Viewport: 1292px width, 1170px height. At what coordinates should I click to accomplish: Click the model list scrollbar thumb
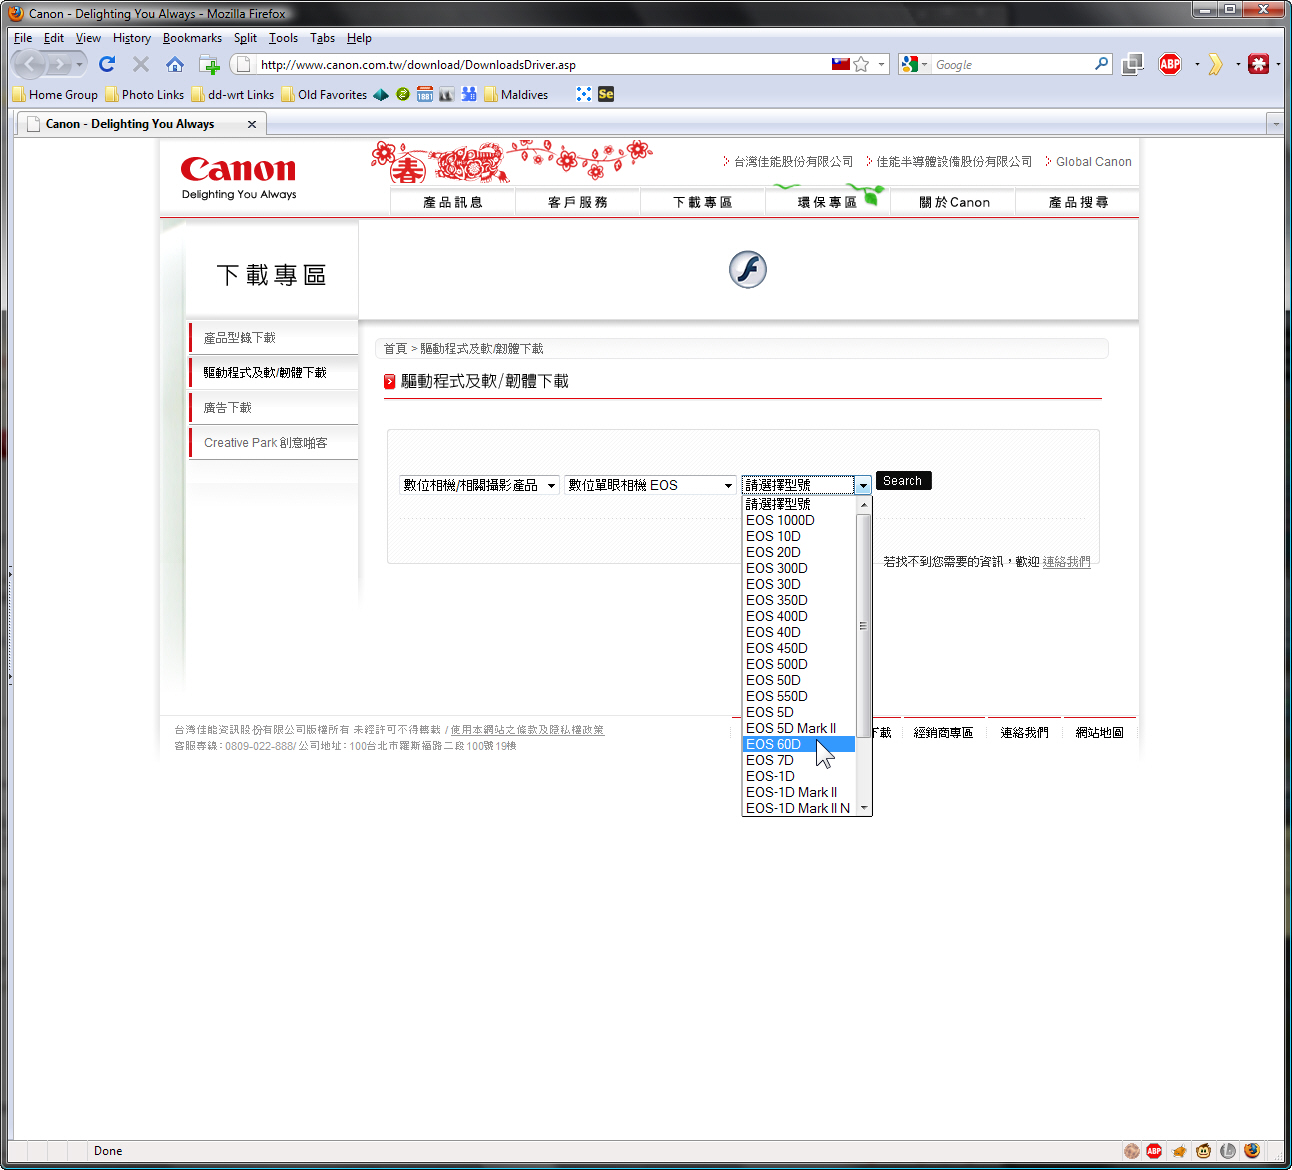click(x=863, y=626)
